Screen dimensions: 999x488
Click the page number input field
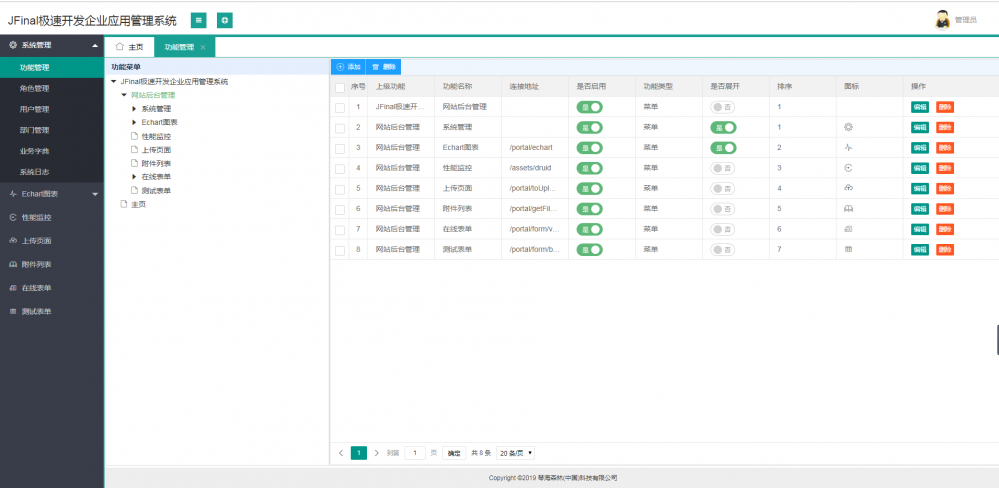(415, 453)
